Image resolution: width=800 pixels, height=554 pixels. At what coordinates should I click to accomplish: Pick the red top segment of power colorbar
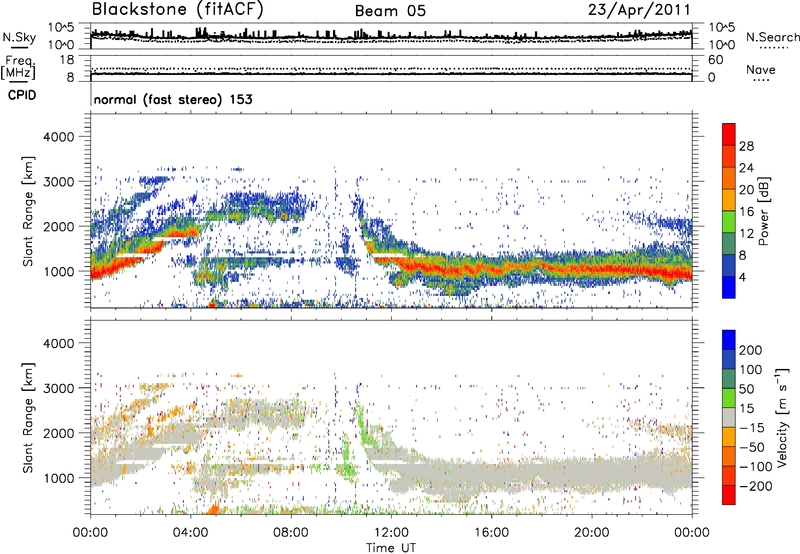coord(729,134)
